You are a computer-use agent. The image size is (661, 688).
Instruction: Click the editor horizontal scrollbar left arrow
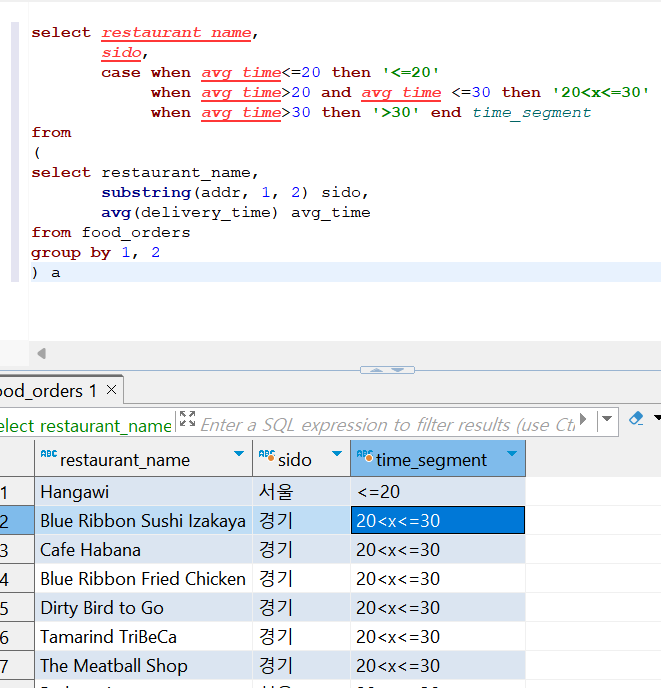pos(42,353)
